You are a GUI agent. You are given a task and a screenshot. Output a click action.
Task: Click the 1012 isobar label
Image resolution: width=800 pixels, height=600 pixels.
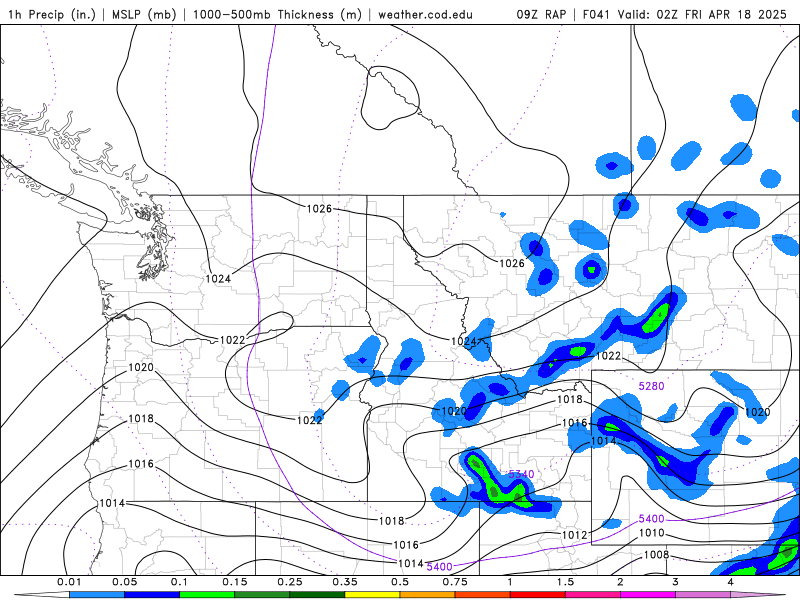pos(574,535)
